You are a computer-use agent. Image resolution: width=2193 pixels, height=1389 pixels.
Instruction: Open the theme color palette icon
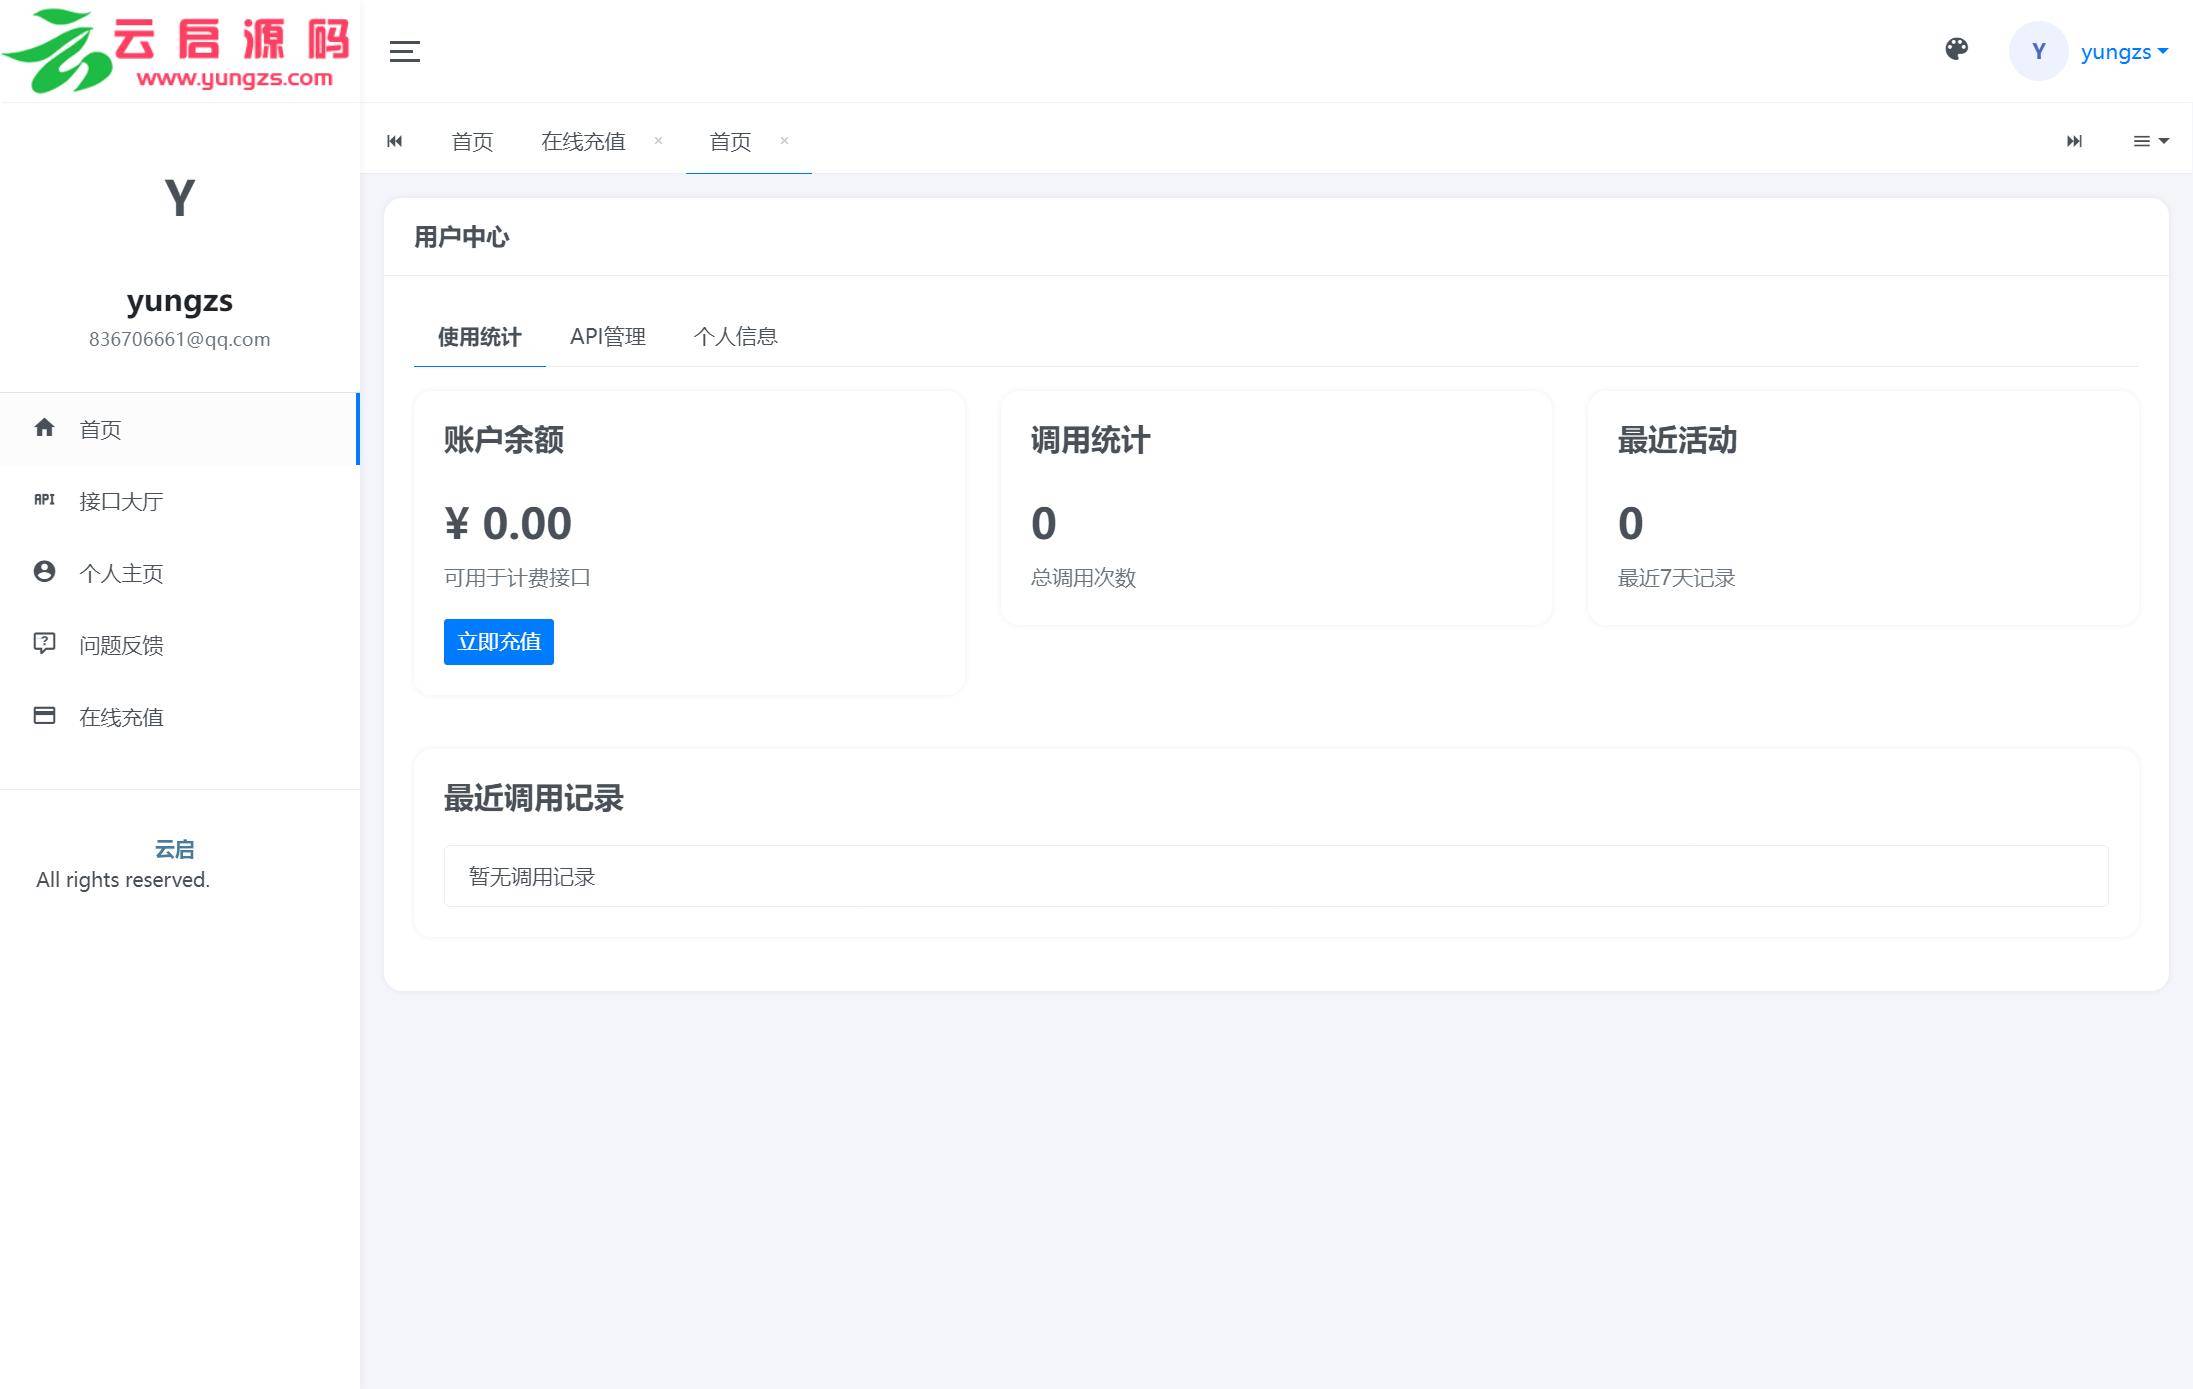click(1956, 49)
